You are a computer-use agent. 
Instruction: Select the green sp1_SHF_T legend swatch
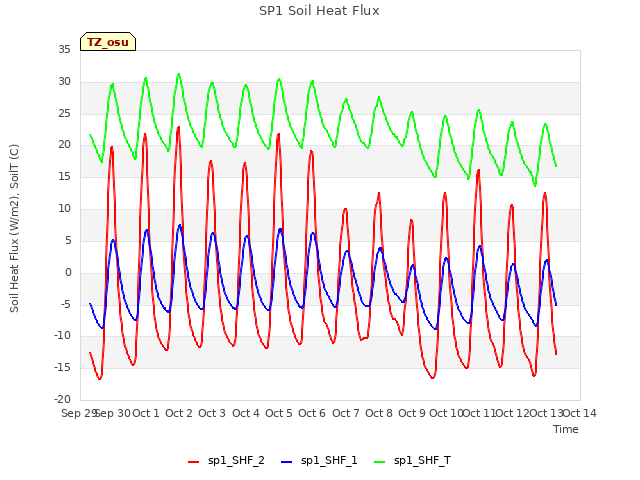pyautogui.click(x=380, y=462)
